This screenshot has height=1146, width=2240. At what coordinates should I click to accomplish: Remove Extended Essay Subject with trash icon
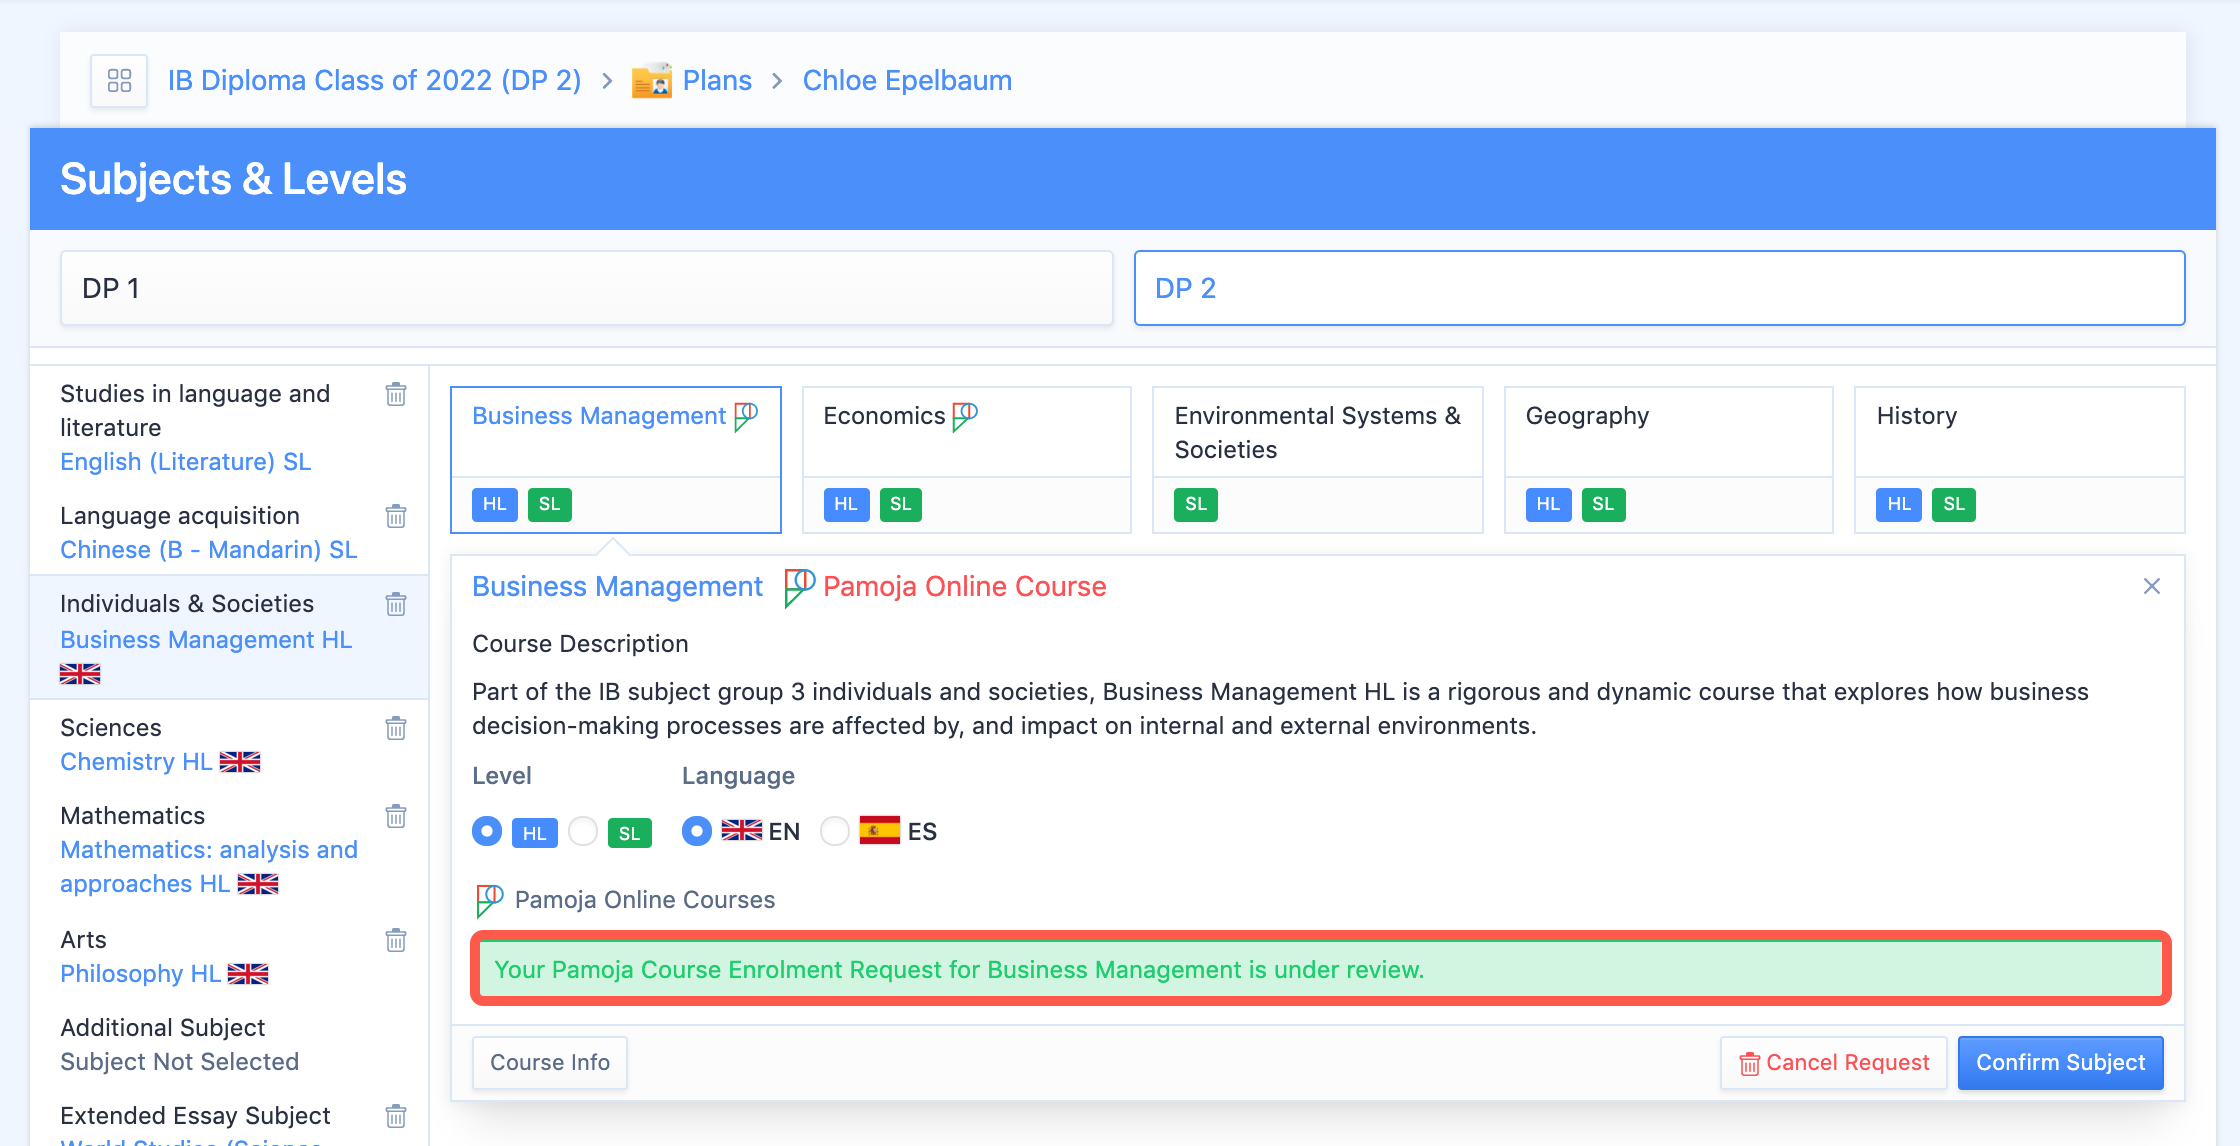point(396,1116)
